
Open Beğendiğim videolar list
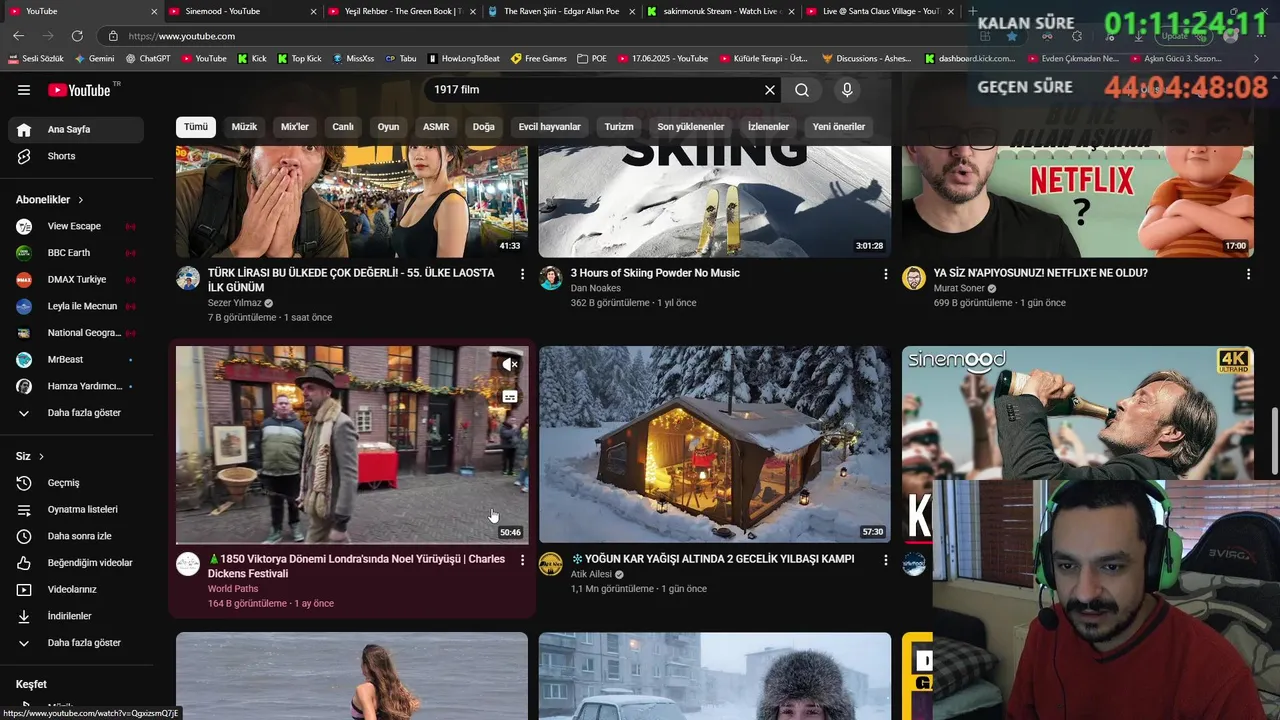(76, 563)
